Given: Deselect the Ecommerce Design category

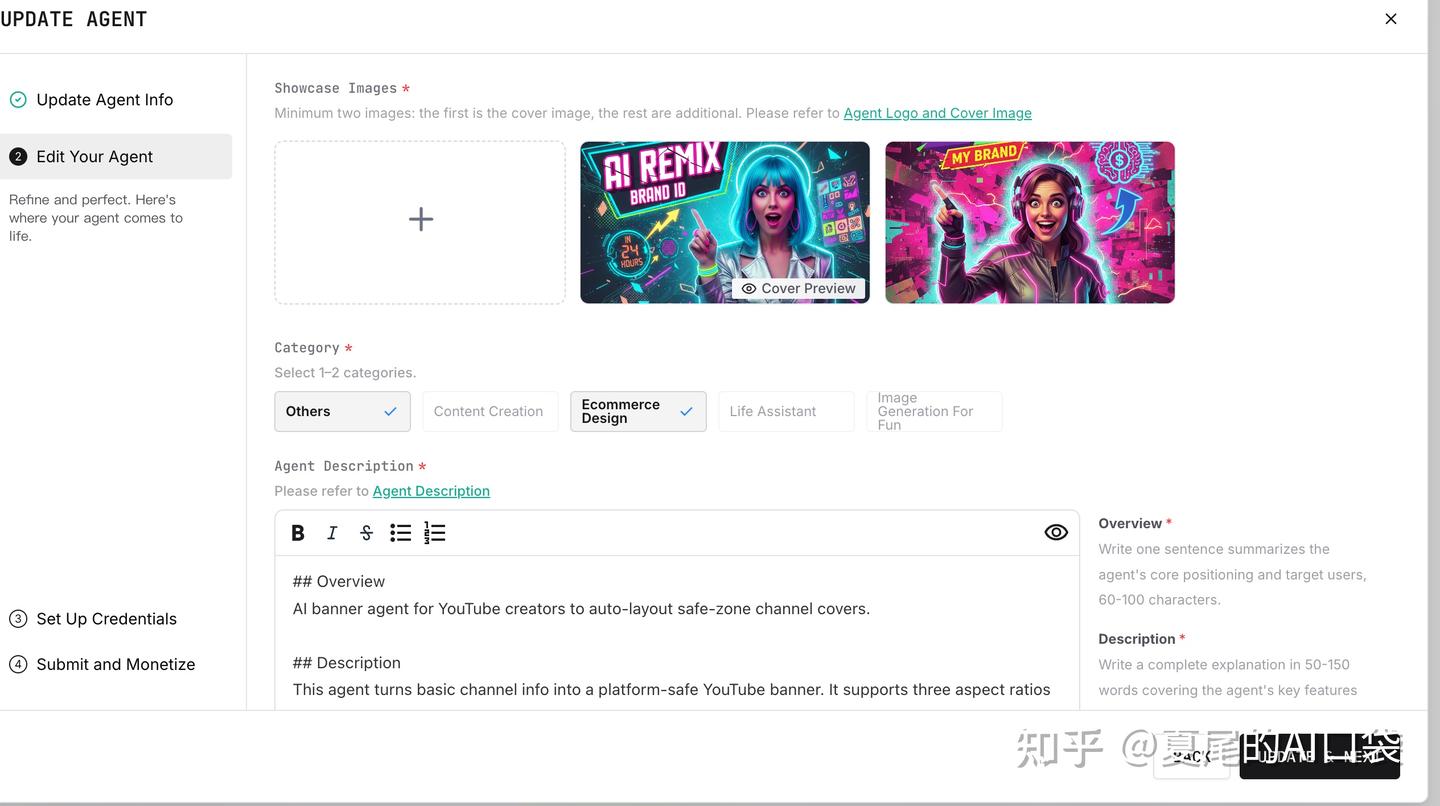Looking at the screenshot, I should (638, 411).
